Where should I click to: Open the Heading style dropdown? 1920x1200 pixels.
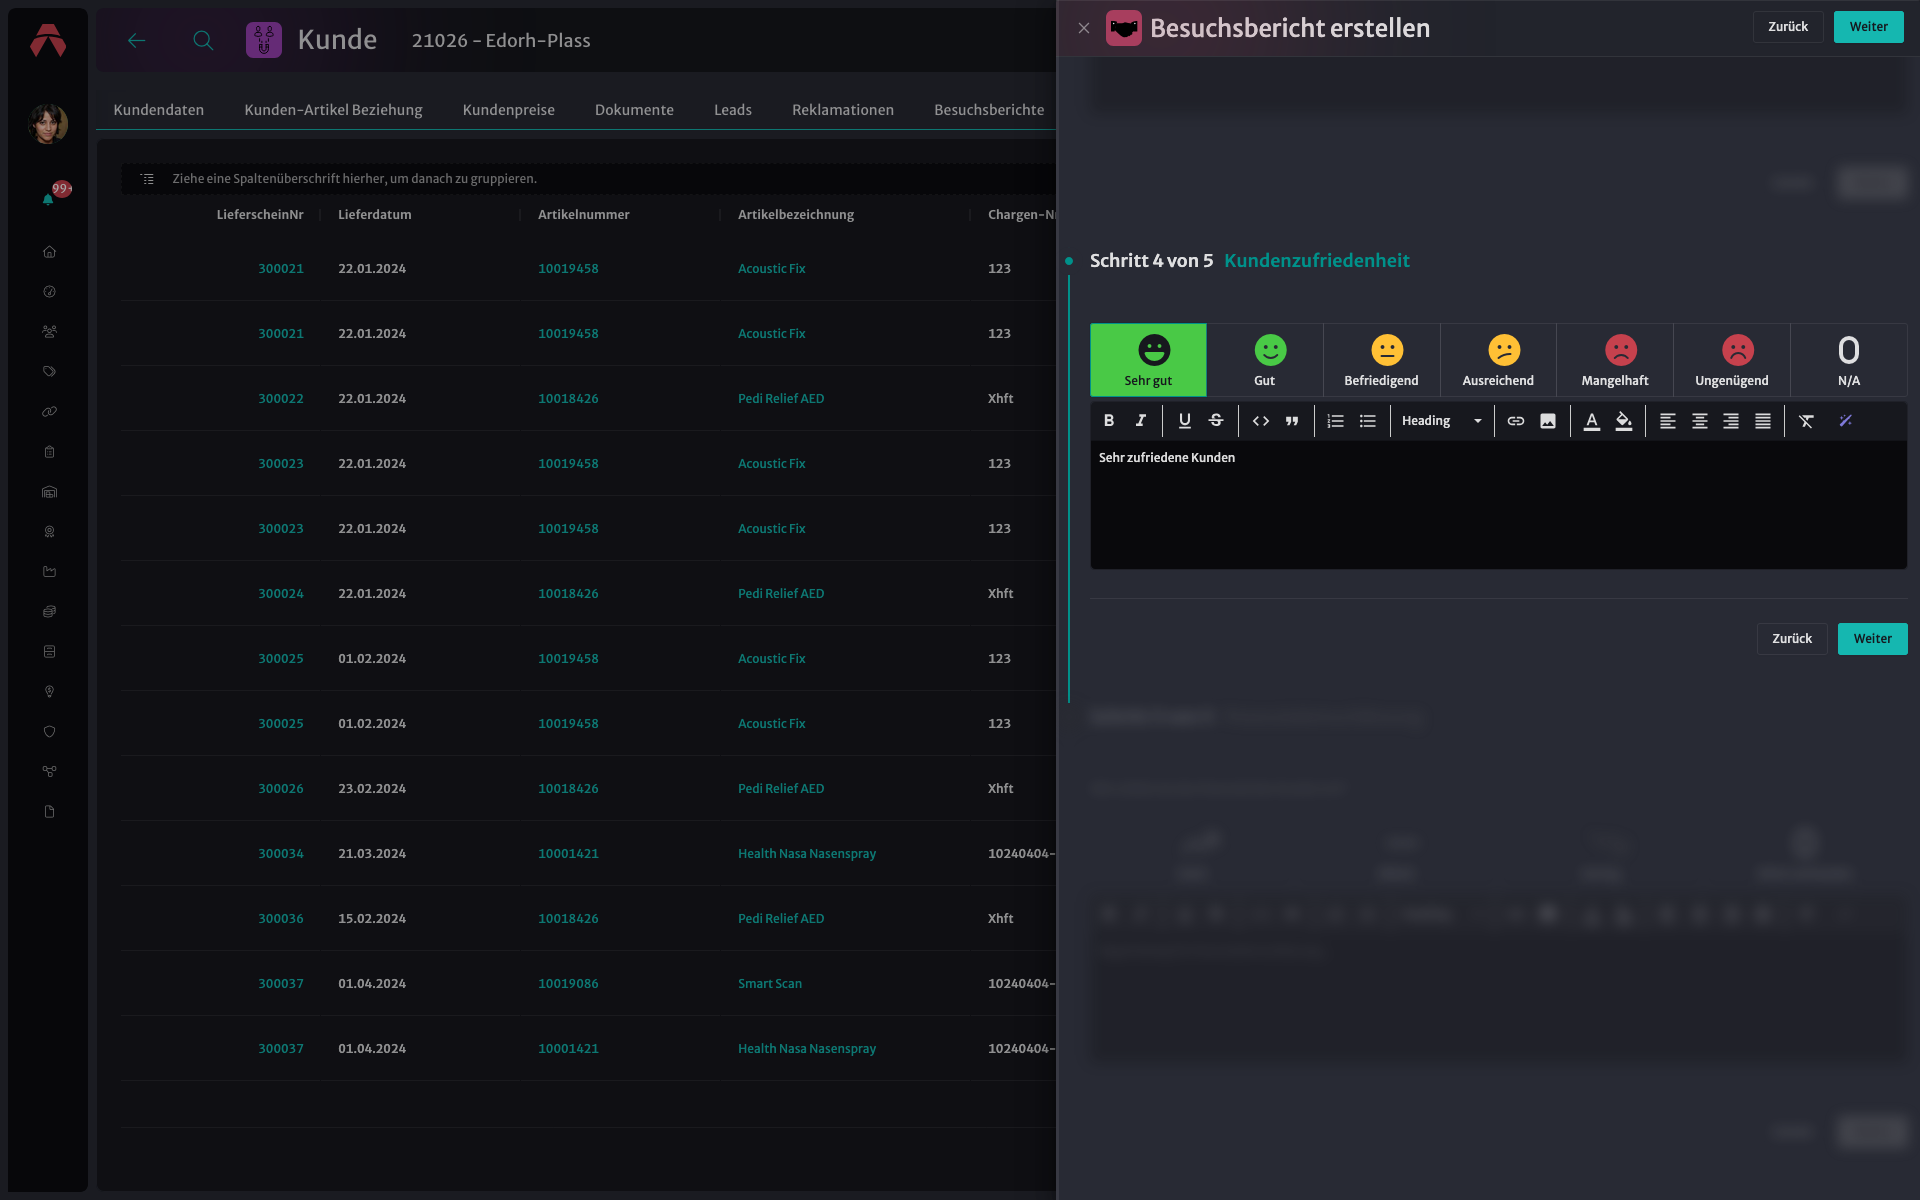(x=1441, y=421)
